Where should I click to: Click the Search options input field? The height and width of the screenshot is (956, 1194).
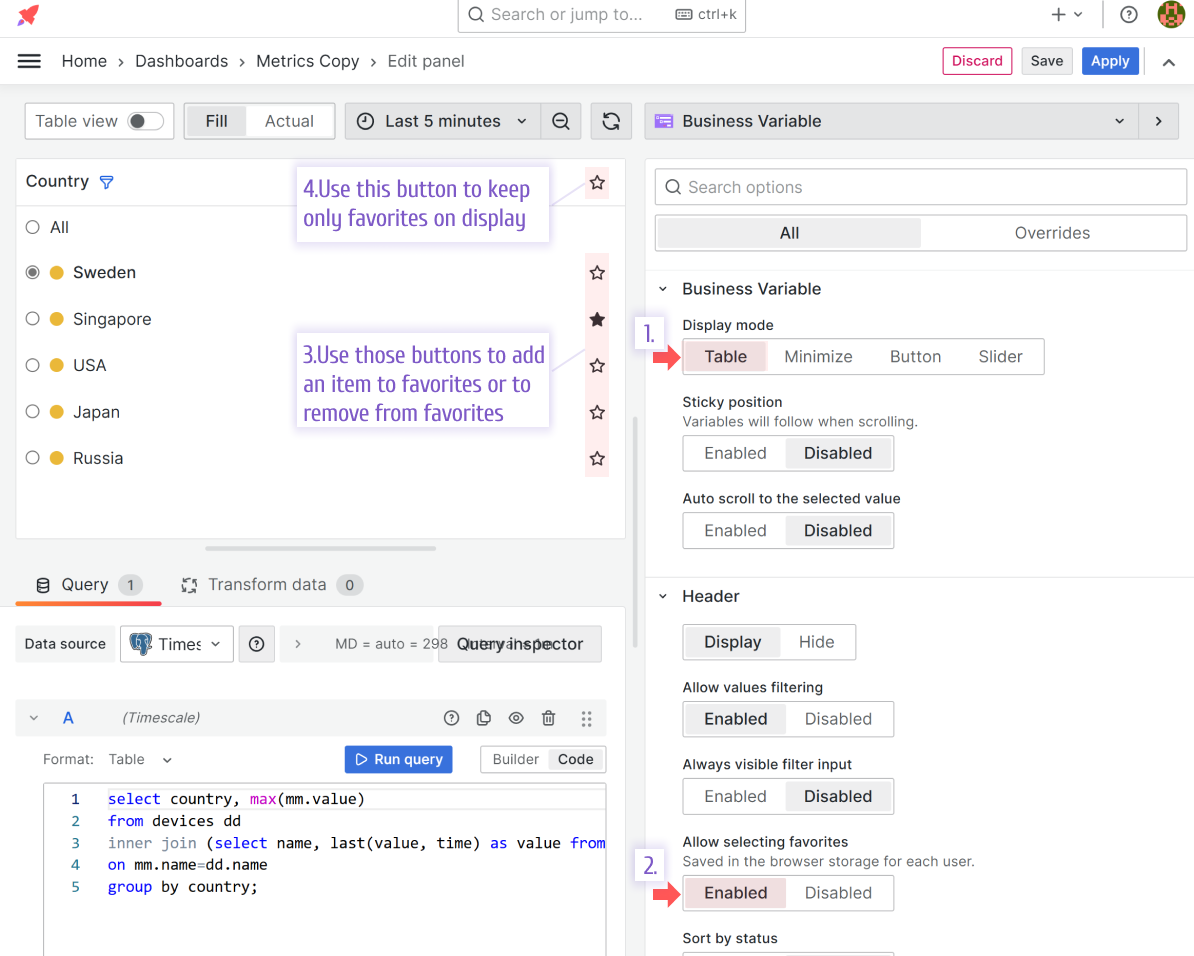click(920, 187)
